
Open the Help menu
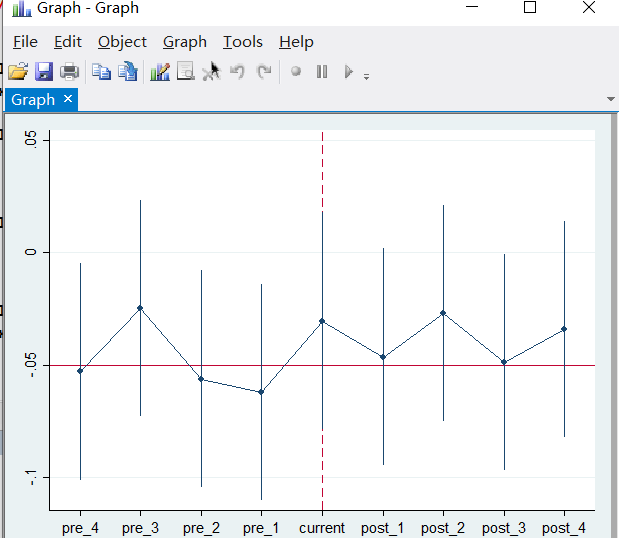pyautogui.click(x=296, y=42)
